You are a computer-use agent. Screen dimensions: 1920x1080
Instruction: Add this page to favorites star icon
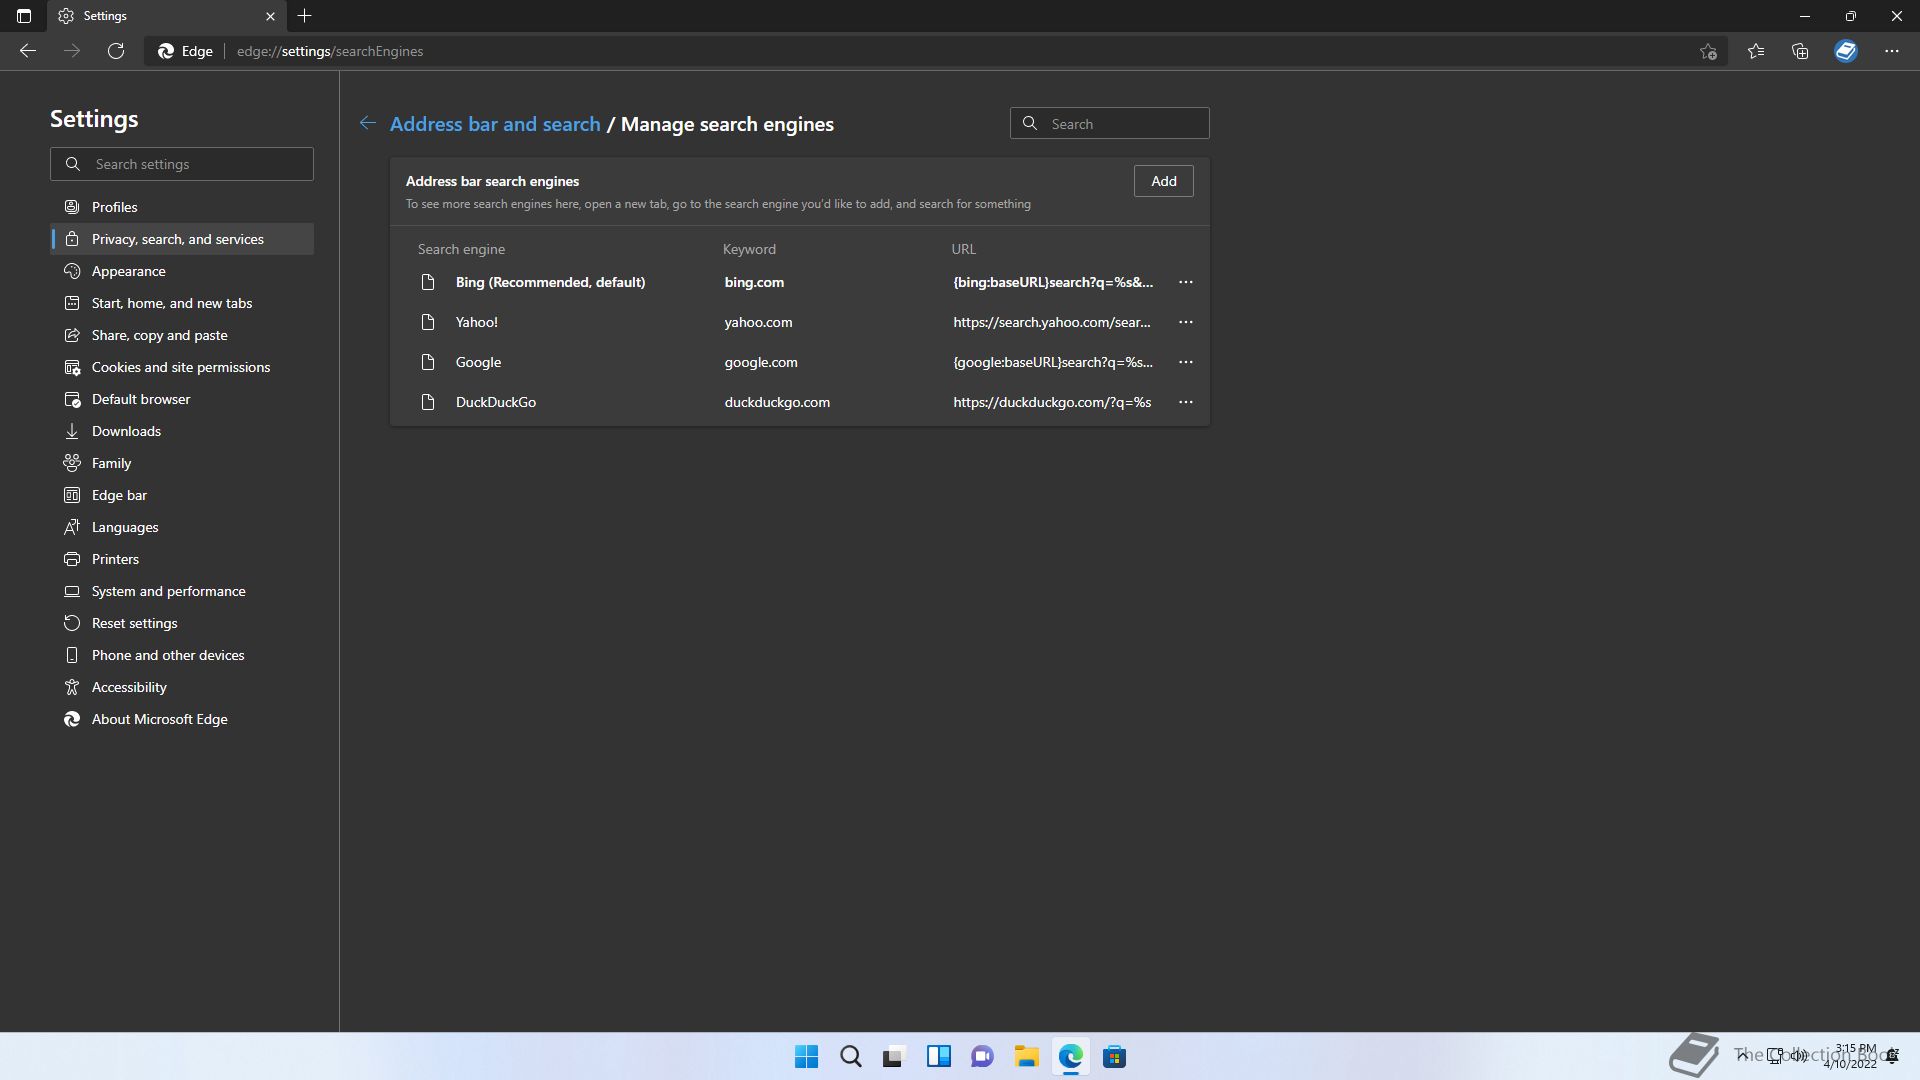pyautogui.click(x=1708, y=51)
